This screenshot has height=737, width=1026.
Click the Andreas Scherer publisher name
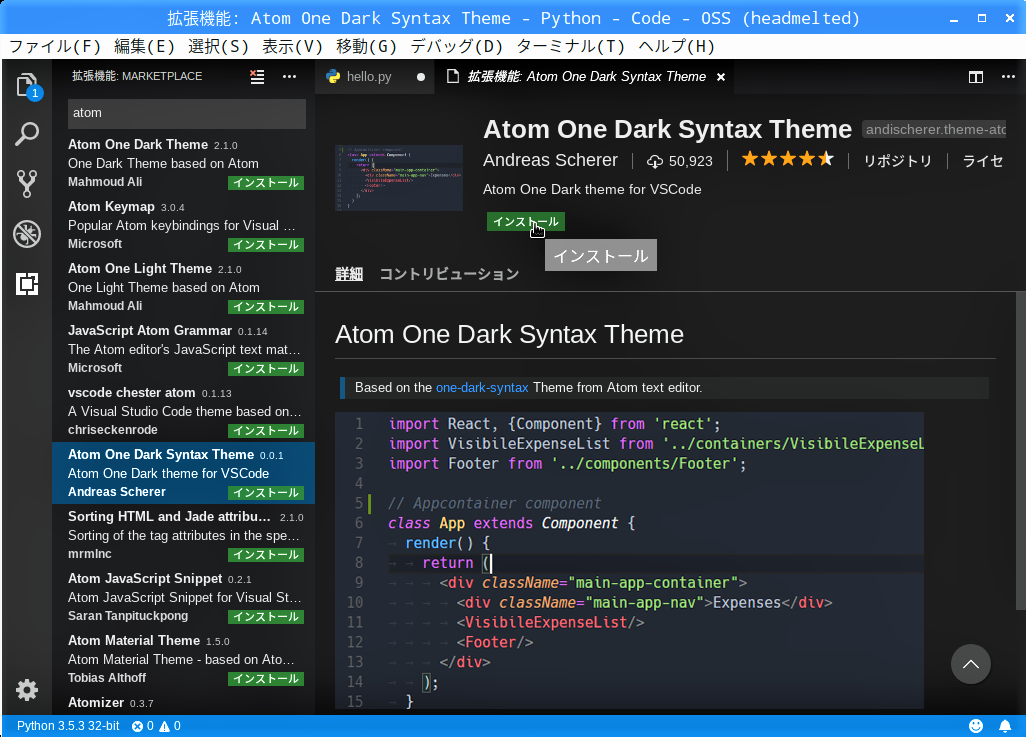click(550, 160)
